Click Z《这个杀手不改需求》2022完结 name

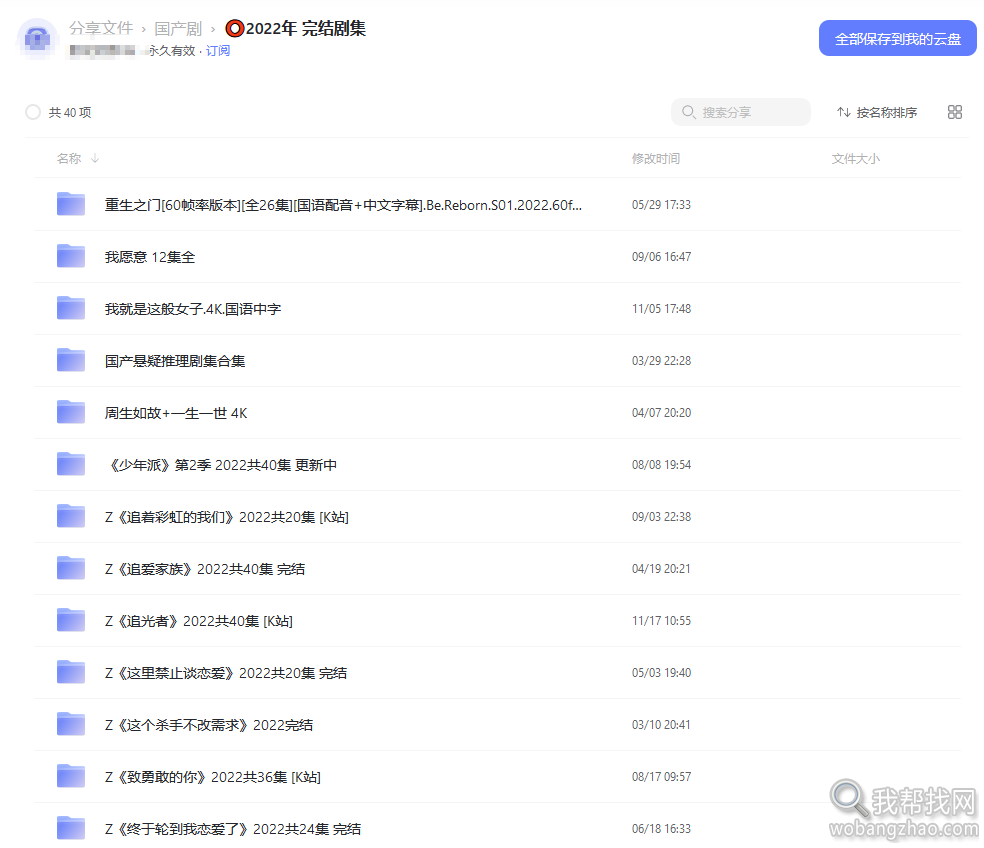click(209, 726)
